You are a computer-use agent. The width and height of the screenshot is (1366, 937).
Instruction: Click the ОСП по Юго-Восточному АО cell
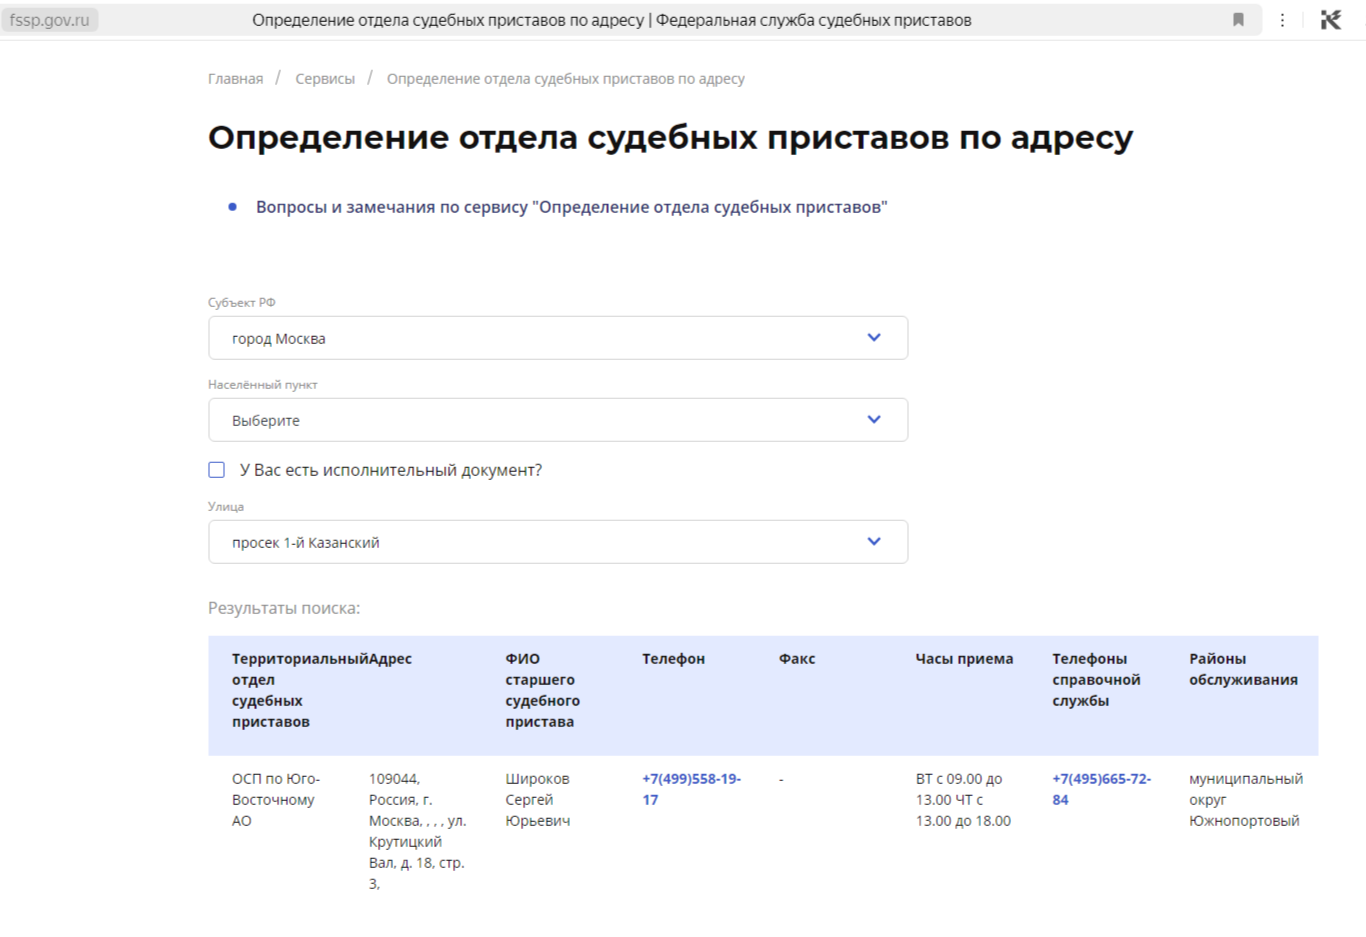(277, 800)
